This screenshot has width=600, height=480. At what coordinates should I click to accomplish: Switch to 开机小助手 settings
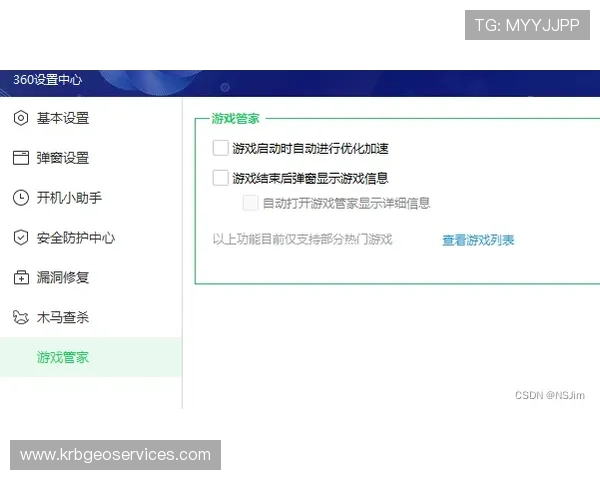91,198
